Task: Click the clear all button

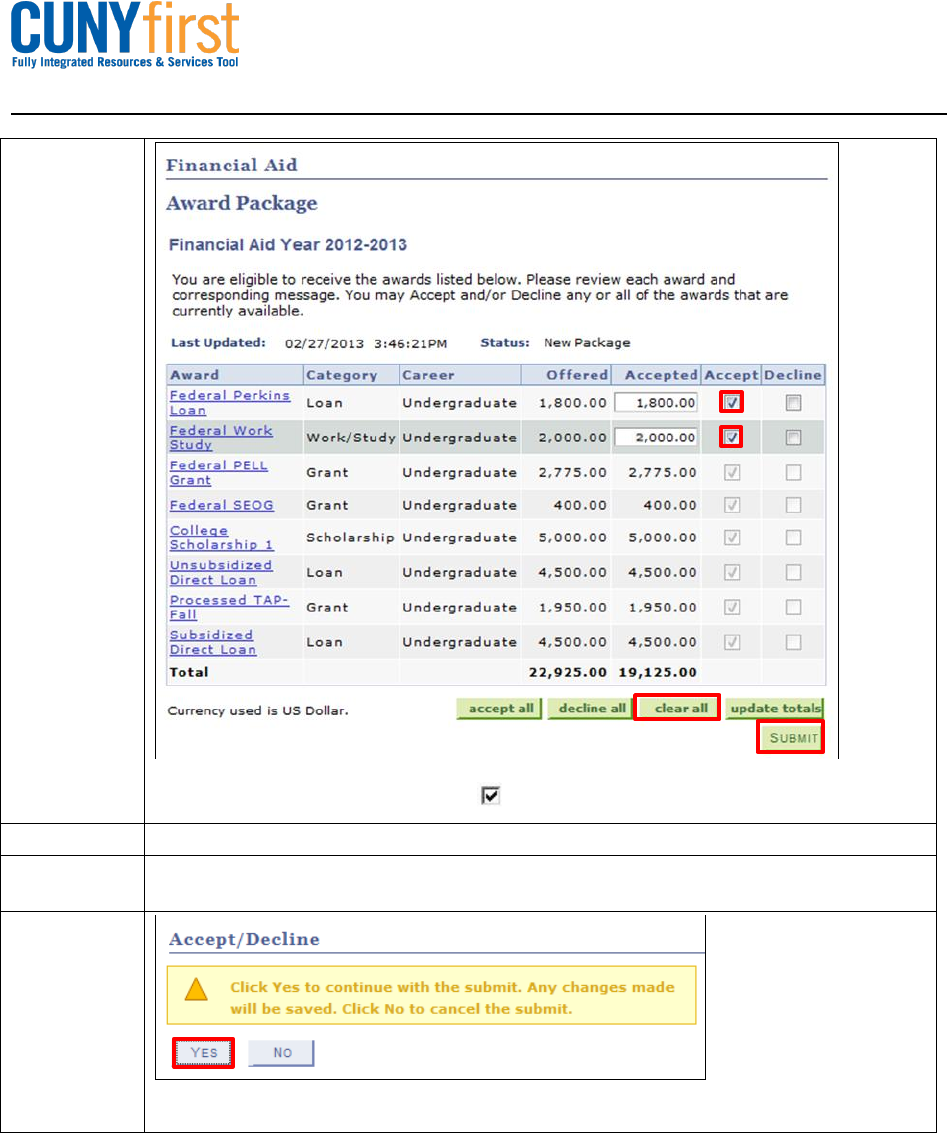Action: coord(678,709)
